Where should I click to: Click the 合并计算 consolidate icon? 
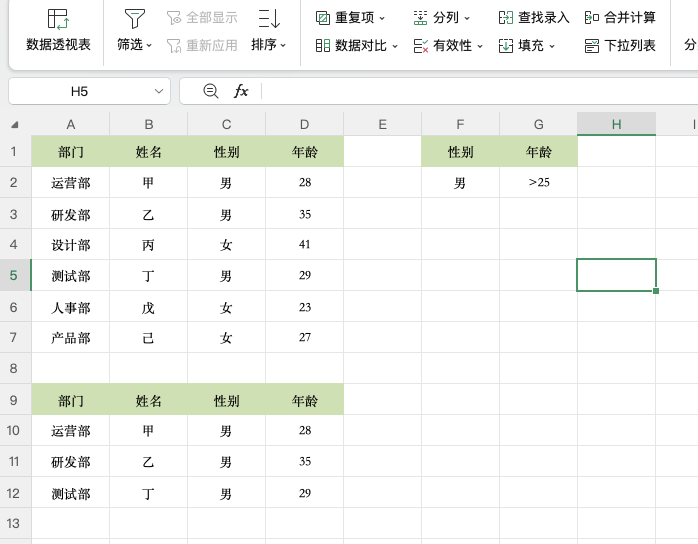[x=592, y=18]
